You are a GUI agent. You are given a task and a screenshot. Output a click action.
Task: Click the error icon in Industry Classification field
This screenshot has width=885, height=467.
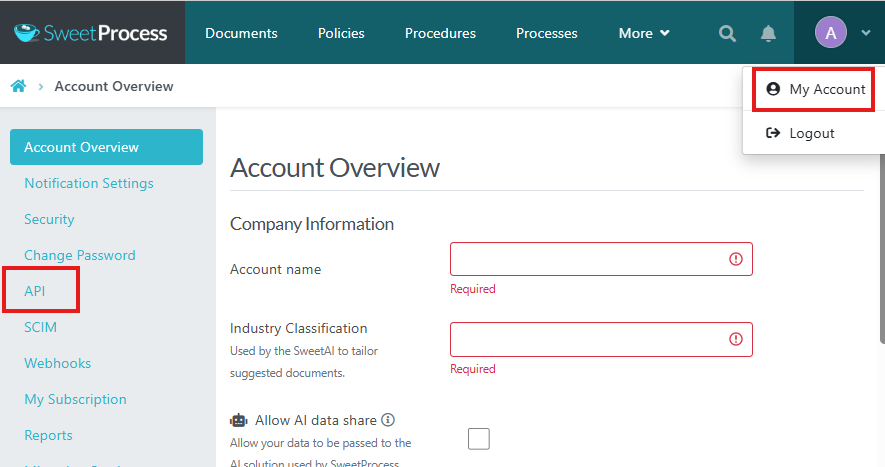point(736,339)
